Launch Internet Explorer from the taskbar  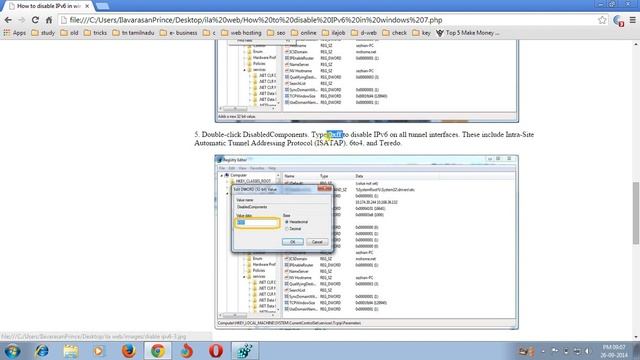pos(41,351)
